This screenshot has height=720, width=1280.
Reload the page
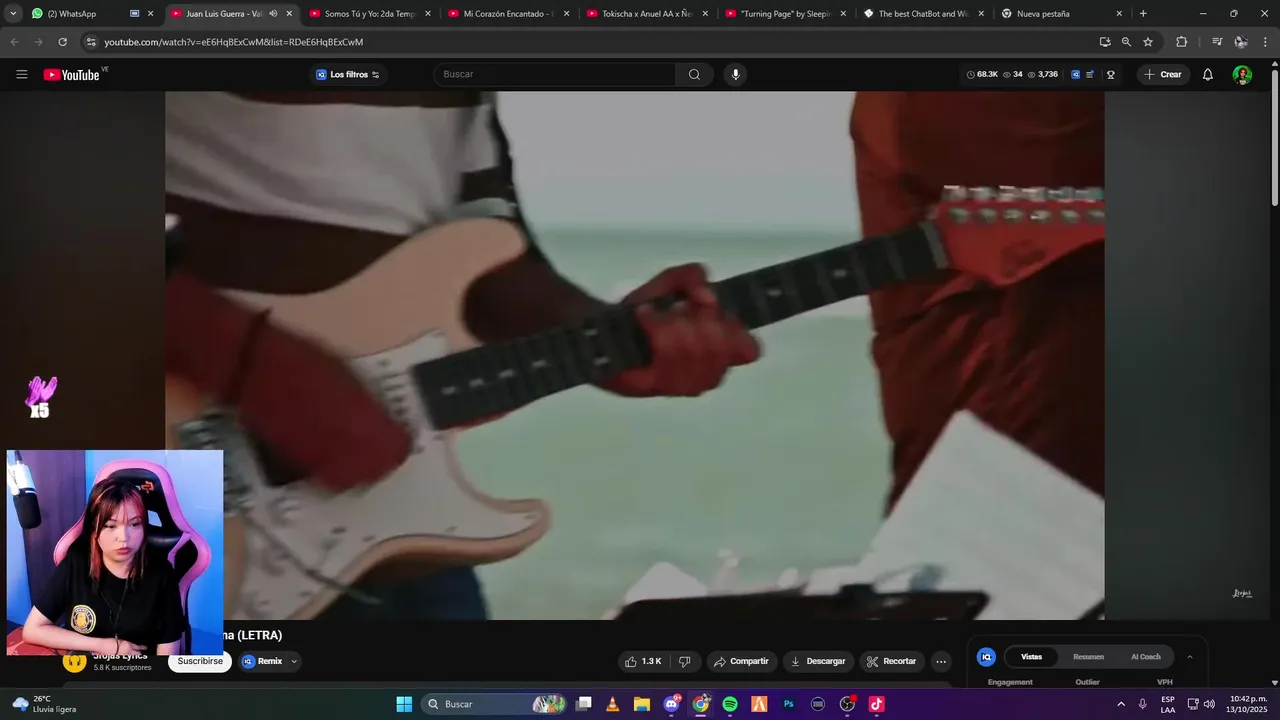point(62,42)
